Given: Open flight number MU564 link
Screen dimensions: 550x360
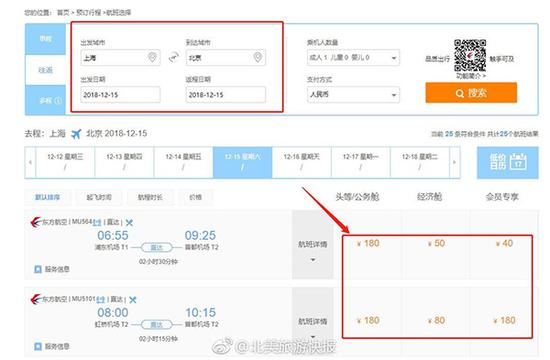Looking at the screenshot, I should 82,221.
